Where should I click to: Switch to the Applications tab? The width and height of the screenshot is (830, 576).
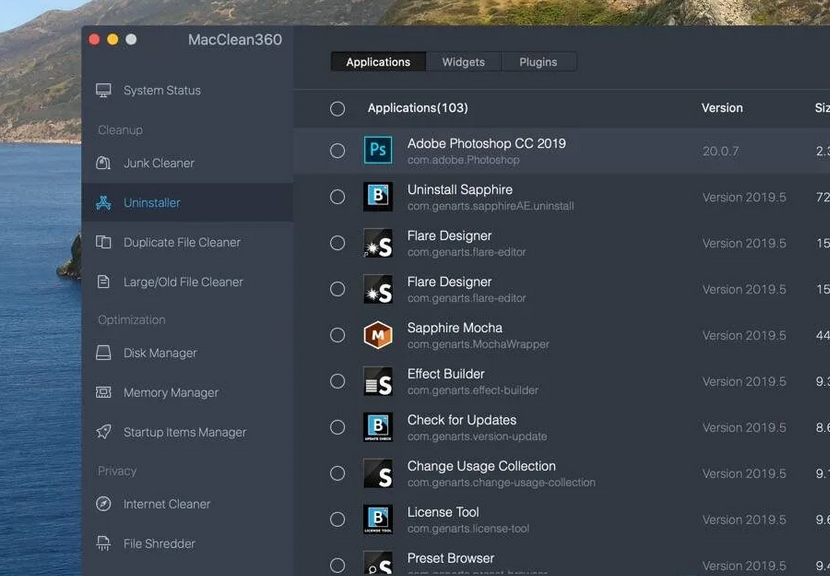tap(378, 62)
